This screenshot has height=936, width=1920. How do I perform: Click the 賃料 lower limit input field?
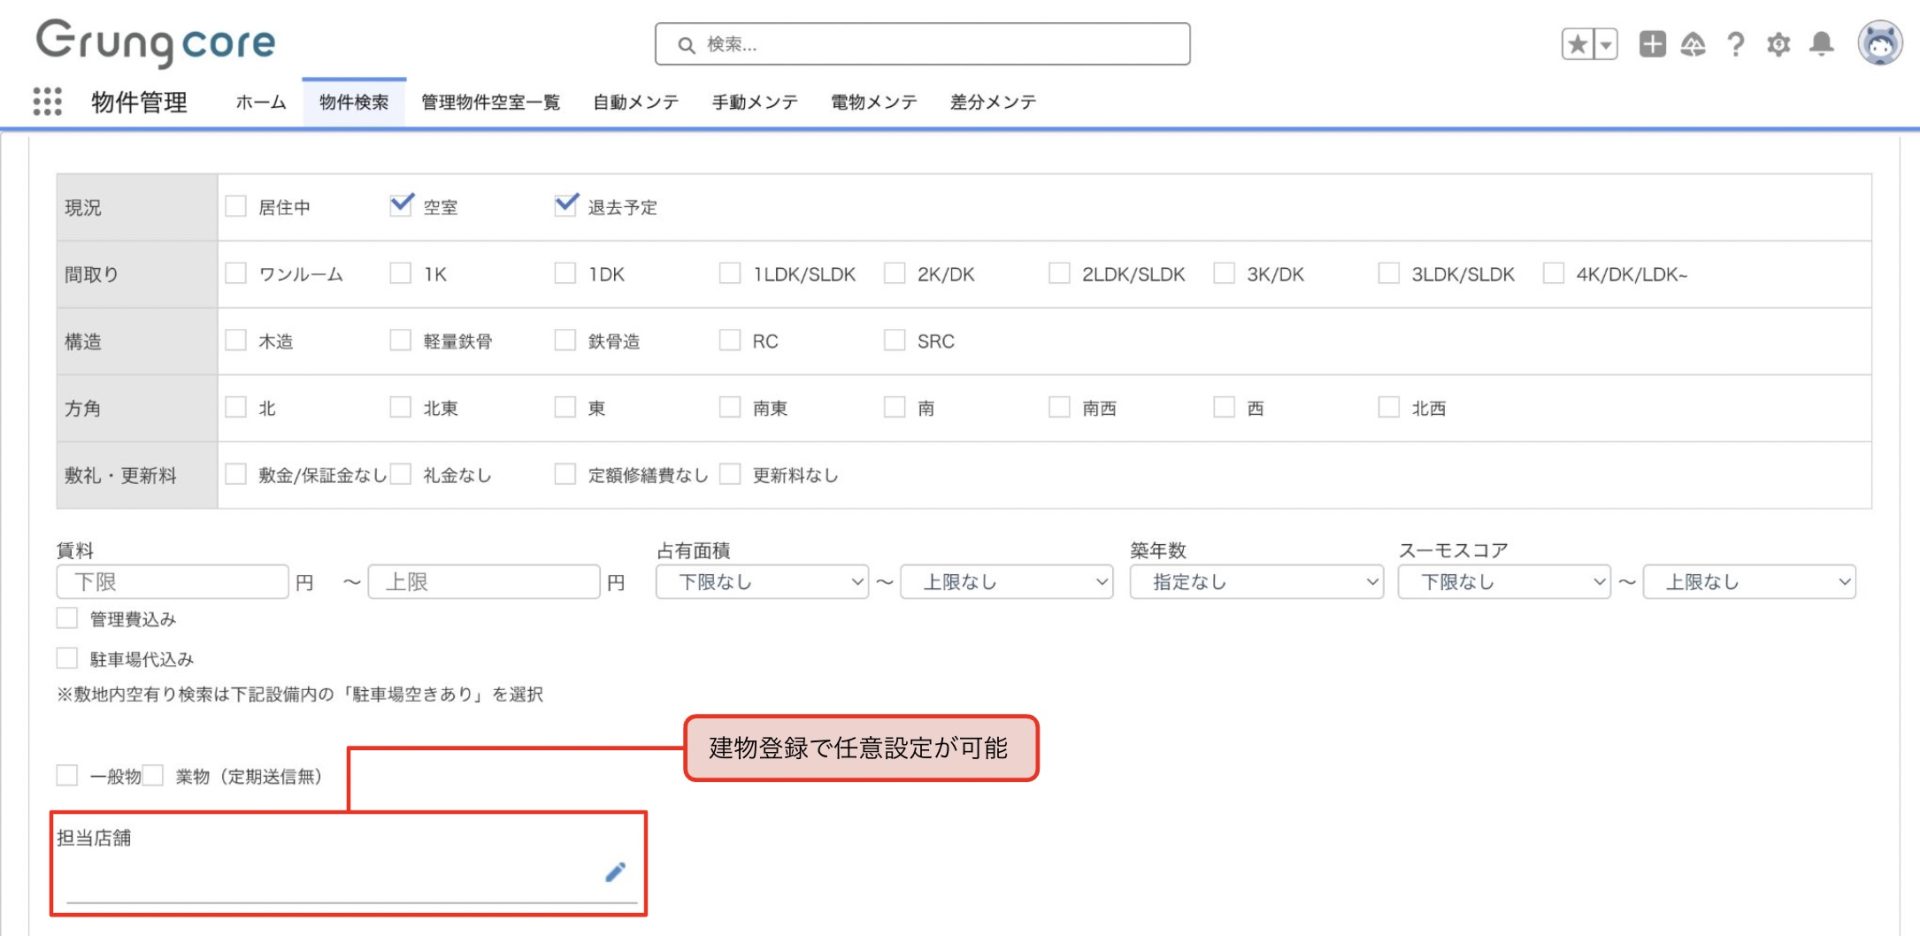pos(173,582)
